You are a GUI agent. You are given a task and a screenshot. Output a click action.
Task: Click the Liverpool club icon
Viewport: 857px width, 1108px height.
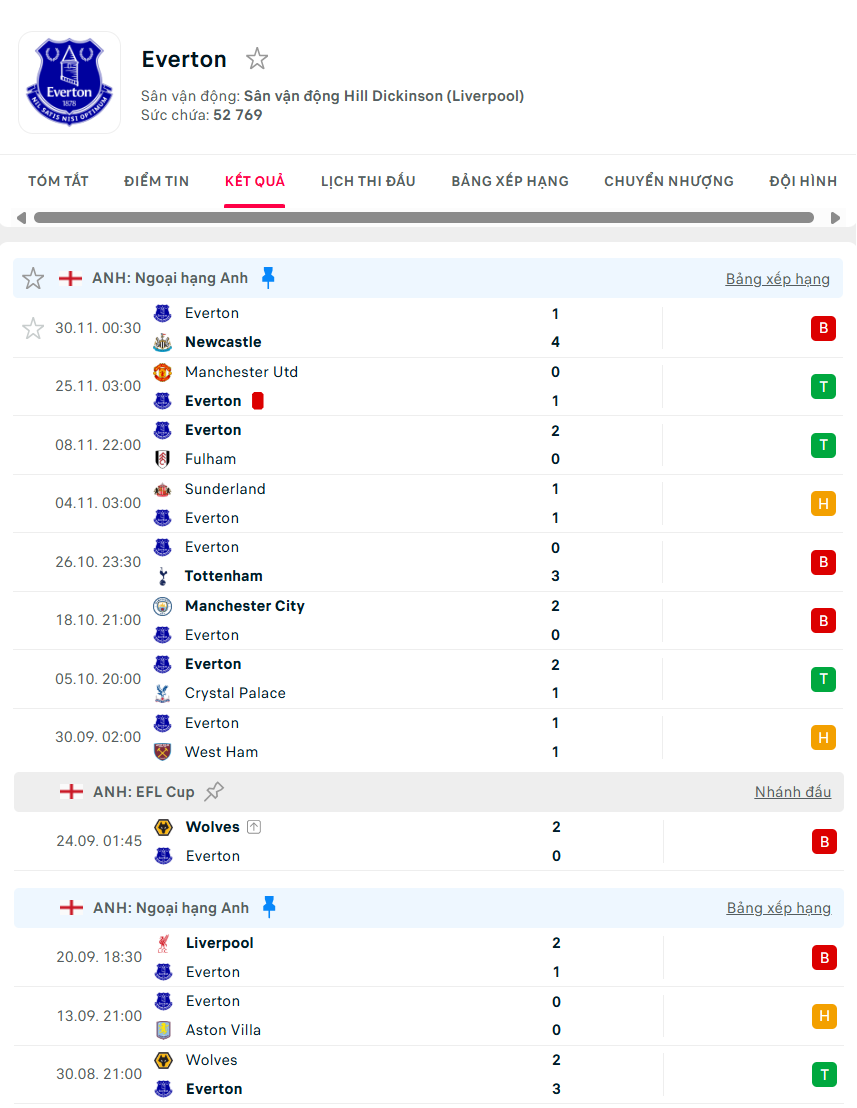[x=162, y=942]
